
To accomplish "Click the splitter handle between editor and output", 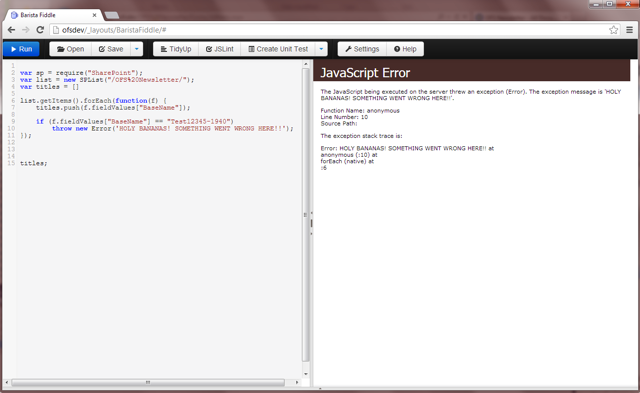I will click(311, 223).
